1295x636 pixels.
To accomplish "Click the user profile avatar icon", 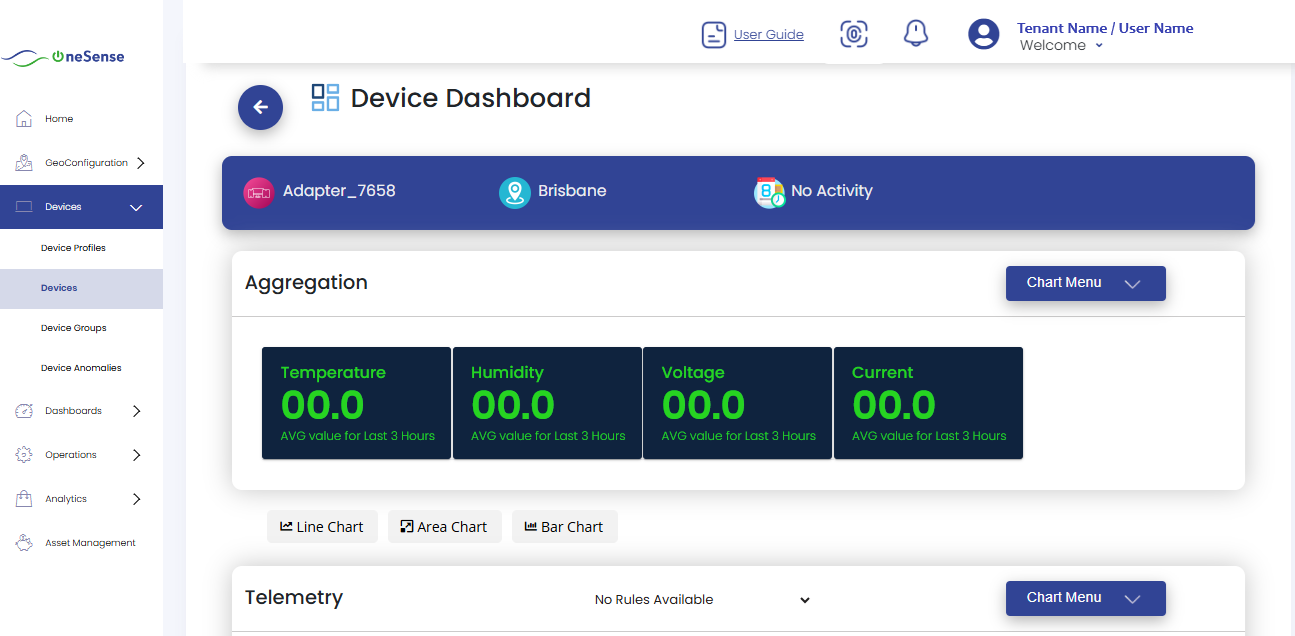I will point(983,35).
